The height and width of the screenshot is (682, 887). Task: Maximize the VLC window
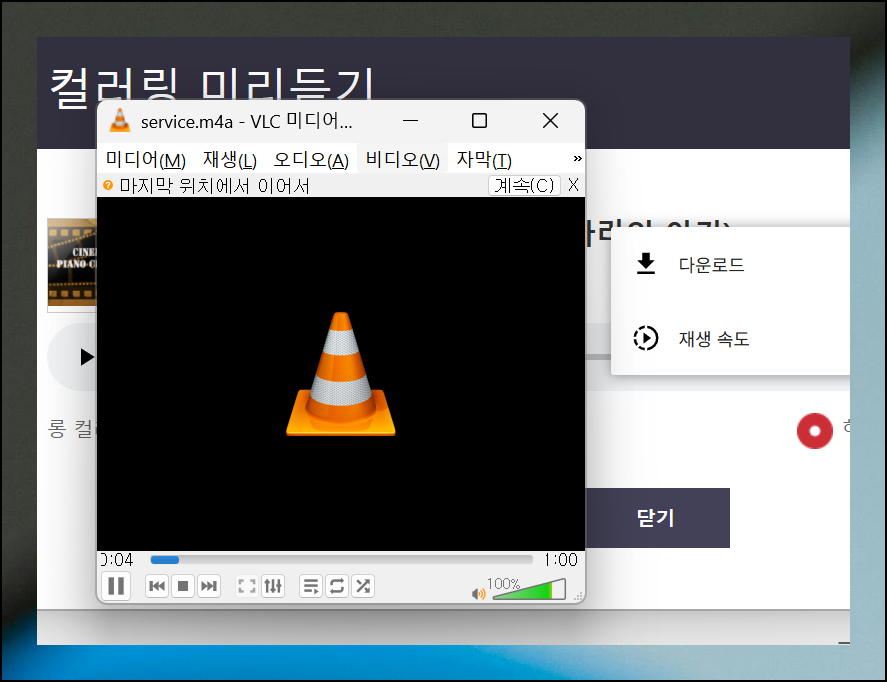tap(479, 120)
